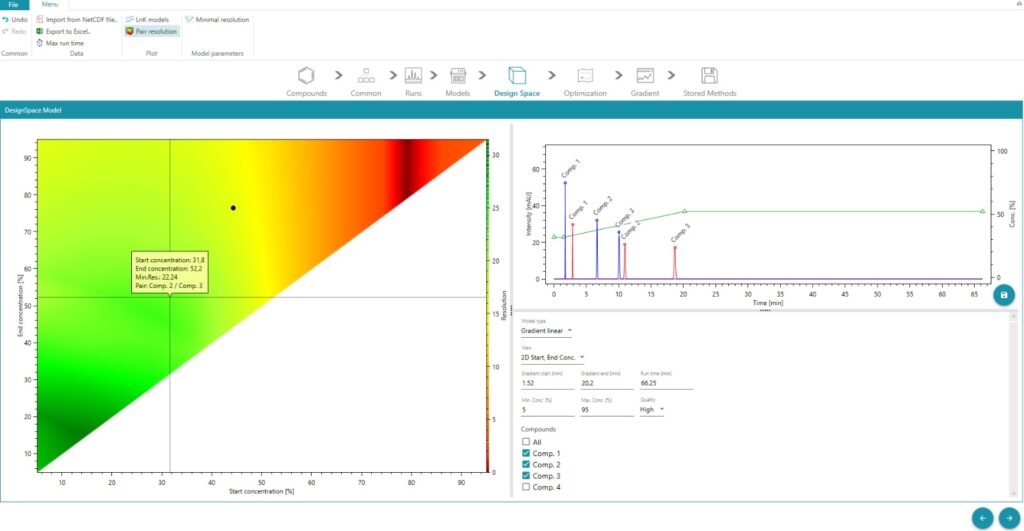Uncheck the Comp. 2 checkbox
The height and width of the screenshot is (531, 1024).
coord(526,465)
